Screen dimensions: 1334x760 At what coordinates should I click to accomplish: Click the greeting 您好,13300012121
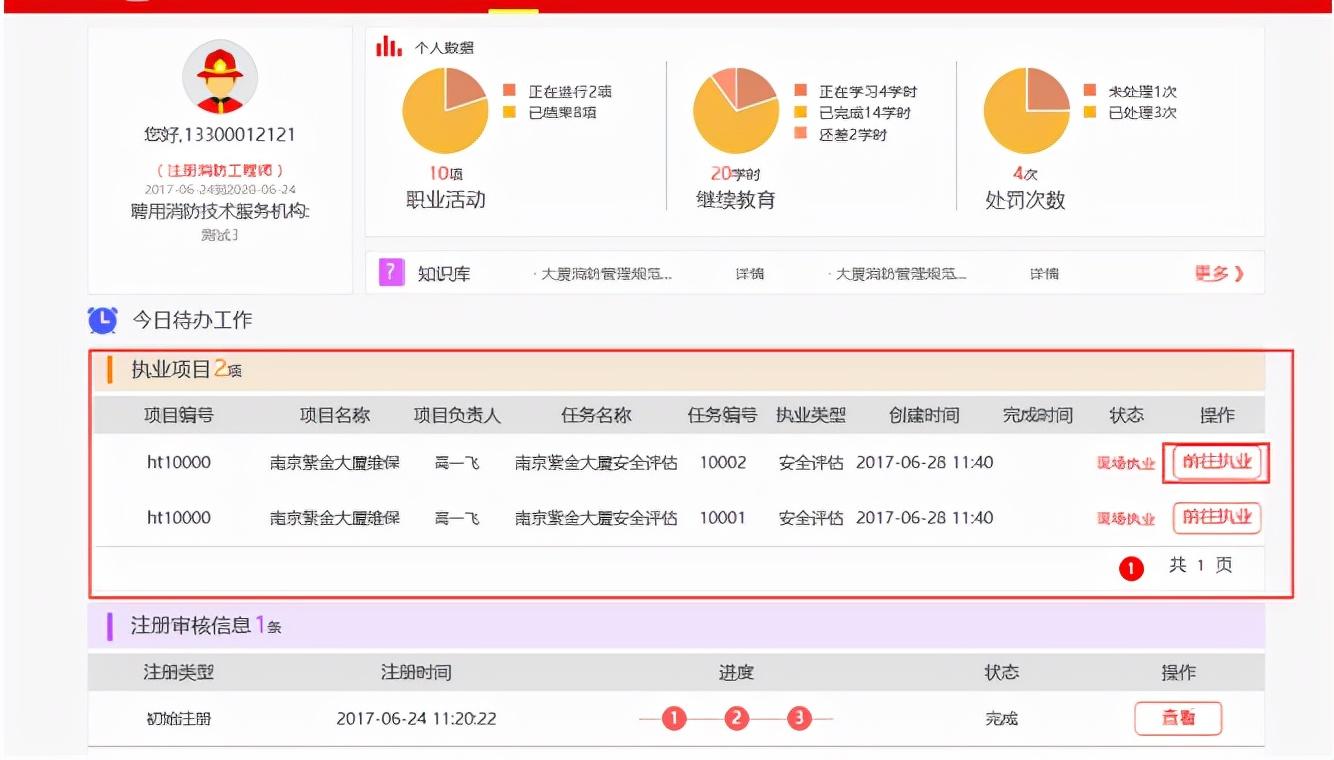coord(220,135)
